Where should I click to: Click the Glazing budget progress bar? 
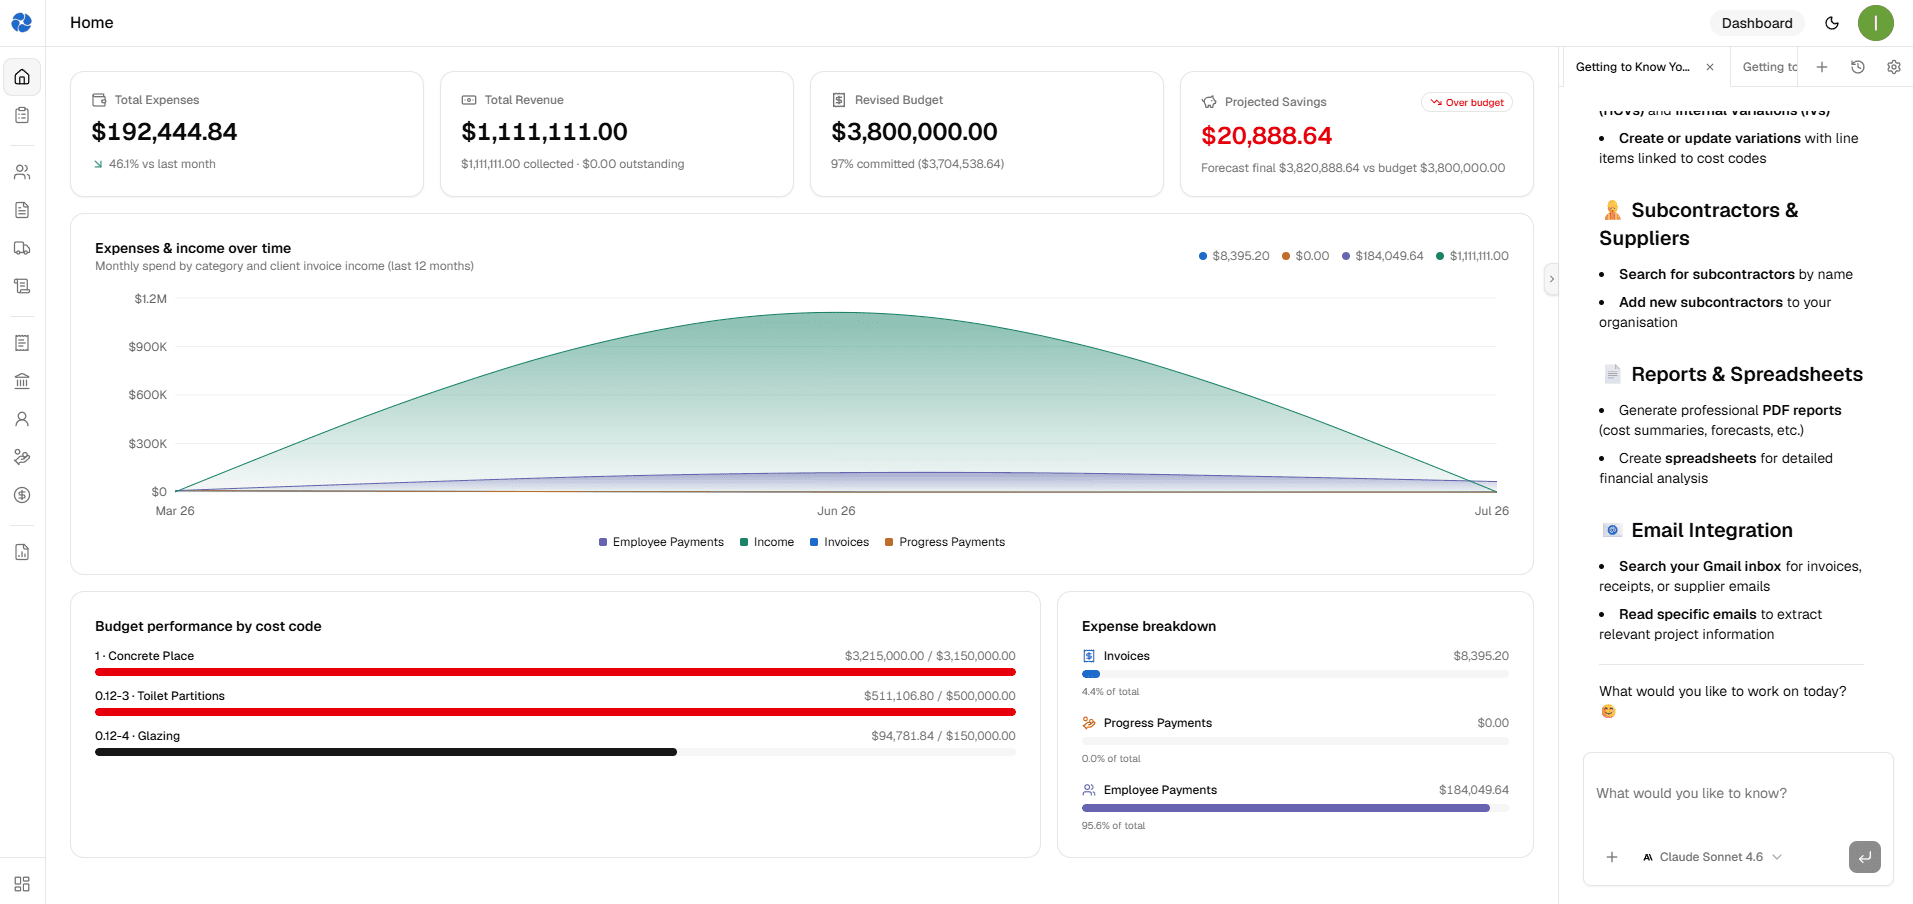[555, 752]
